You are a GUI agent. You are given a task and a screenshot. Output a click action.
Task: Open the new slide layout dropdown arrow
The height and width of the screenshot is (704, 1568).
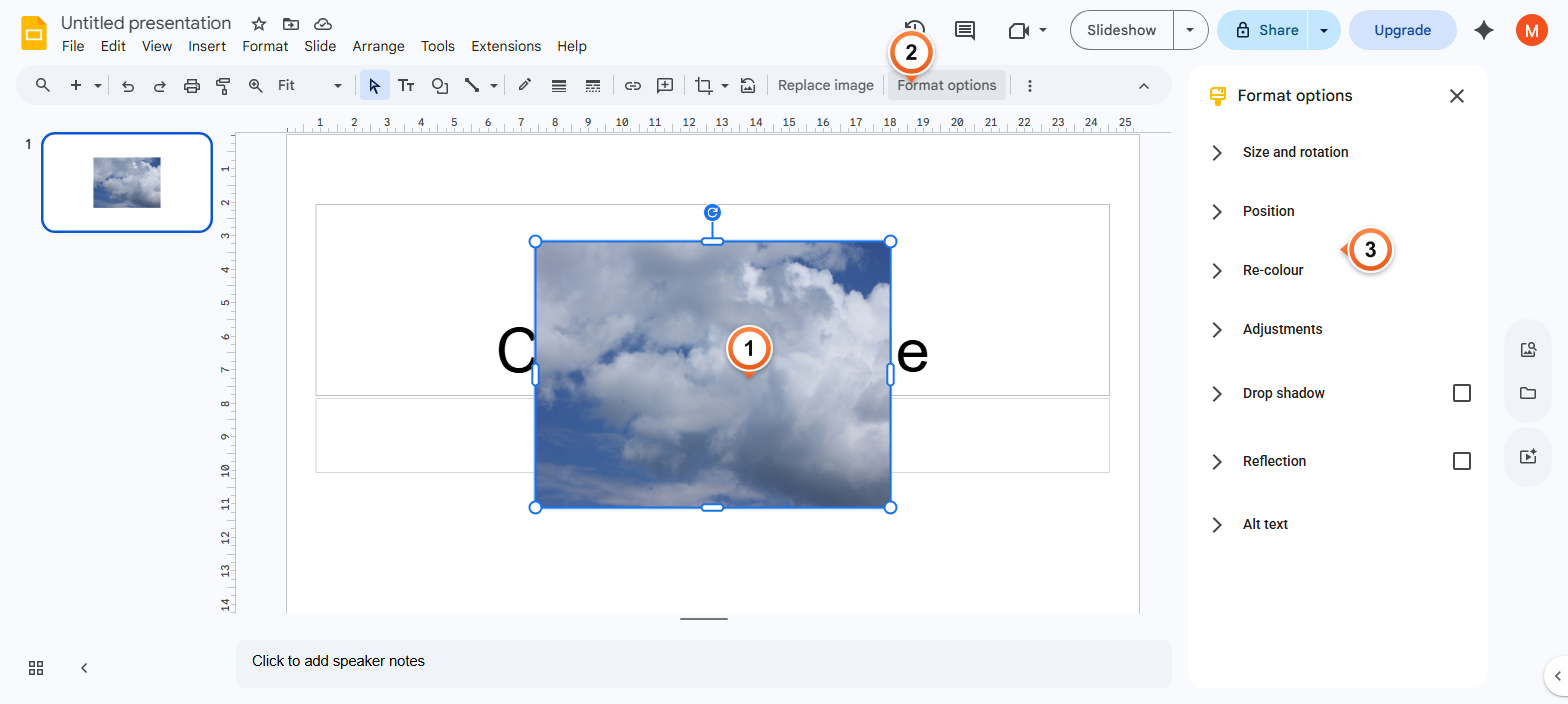pyautogui.click(x=98, y=85)
